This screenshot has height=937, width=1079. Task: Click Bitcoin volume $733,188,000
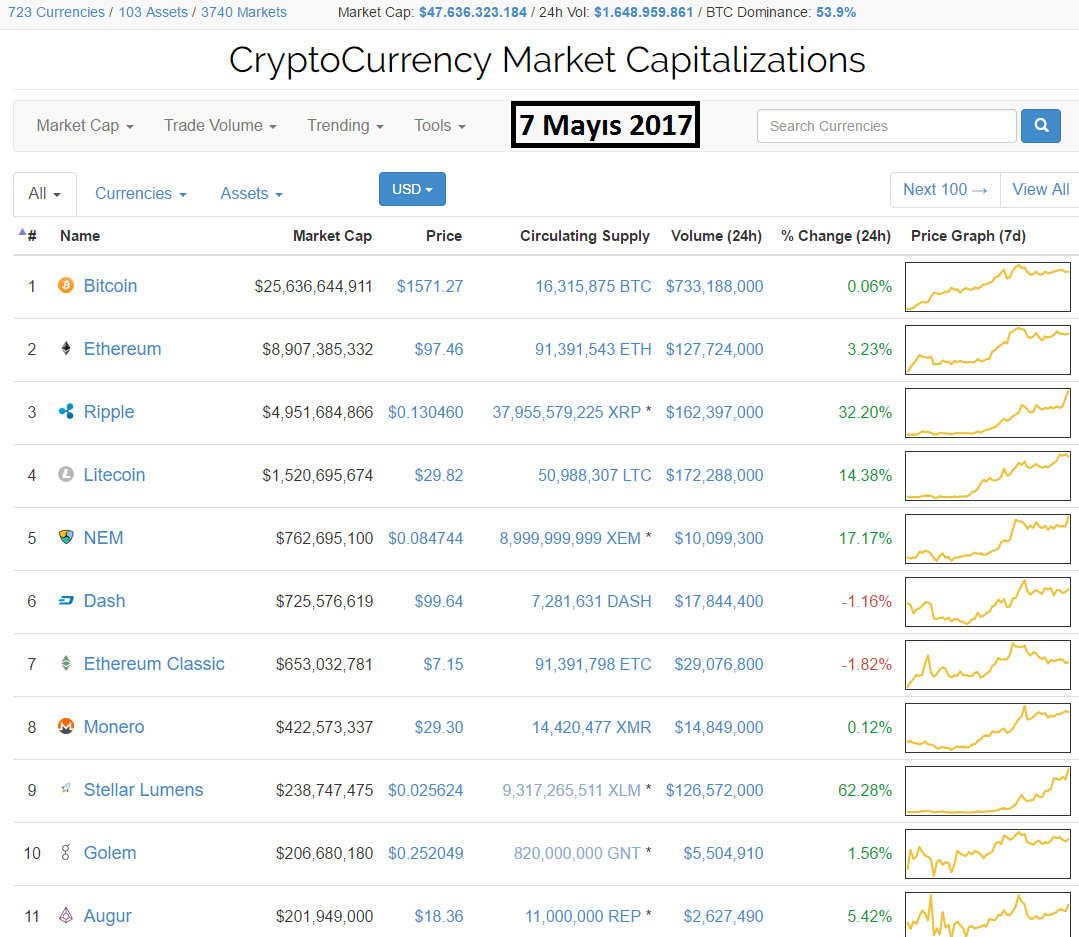[x=714, y=286]
